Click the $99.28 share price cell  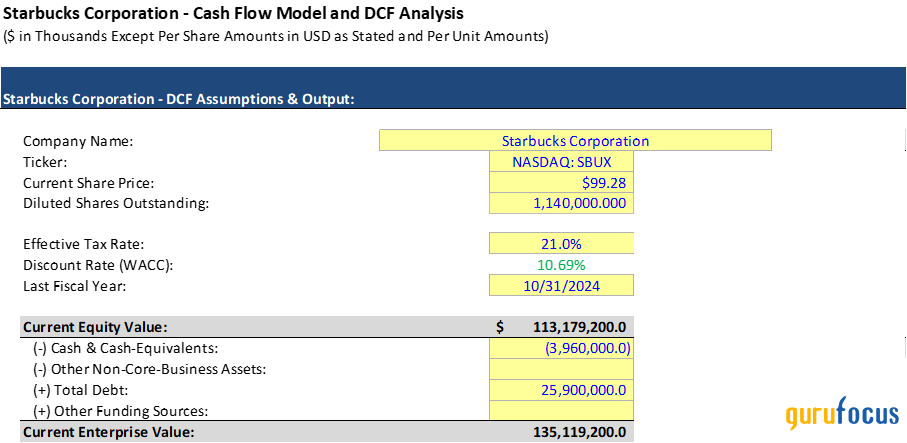point(561,183)
